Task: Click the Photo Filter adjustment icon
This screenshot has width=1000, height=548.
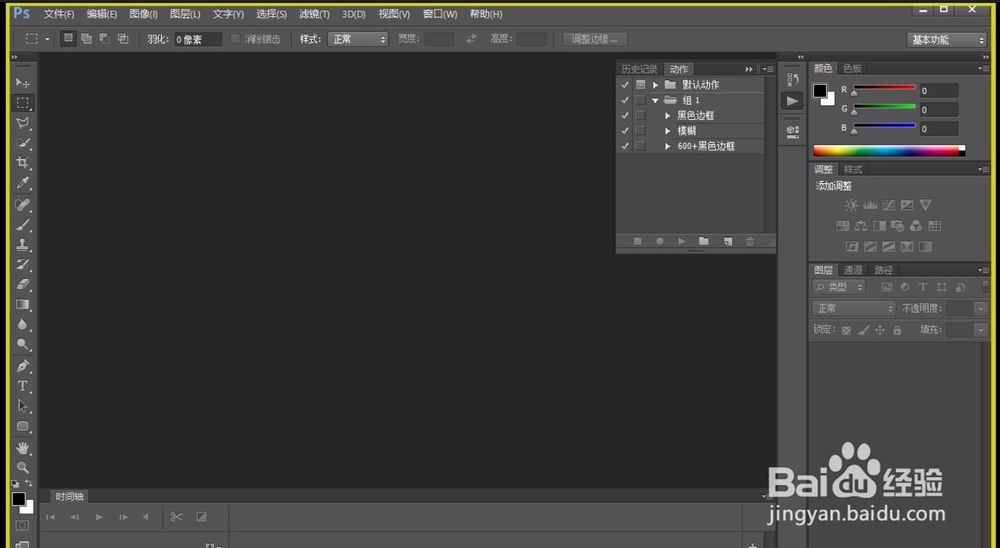Action: (x=897, y=226)
